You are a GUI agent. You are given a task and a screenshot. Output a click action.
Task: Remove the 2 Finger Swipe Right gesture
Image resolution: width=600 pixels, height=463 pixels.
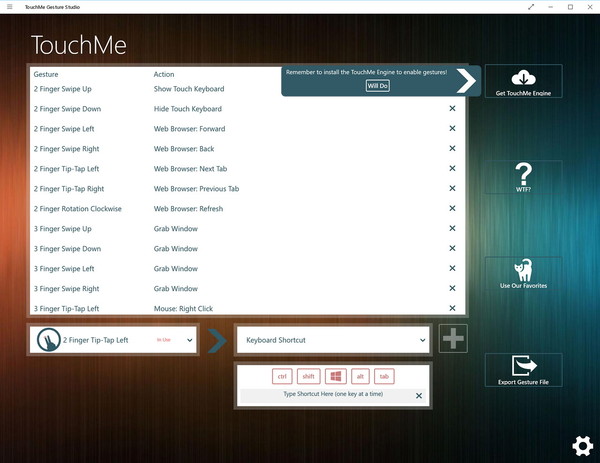(x=452, y=148)
